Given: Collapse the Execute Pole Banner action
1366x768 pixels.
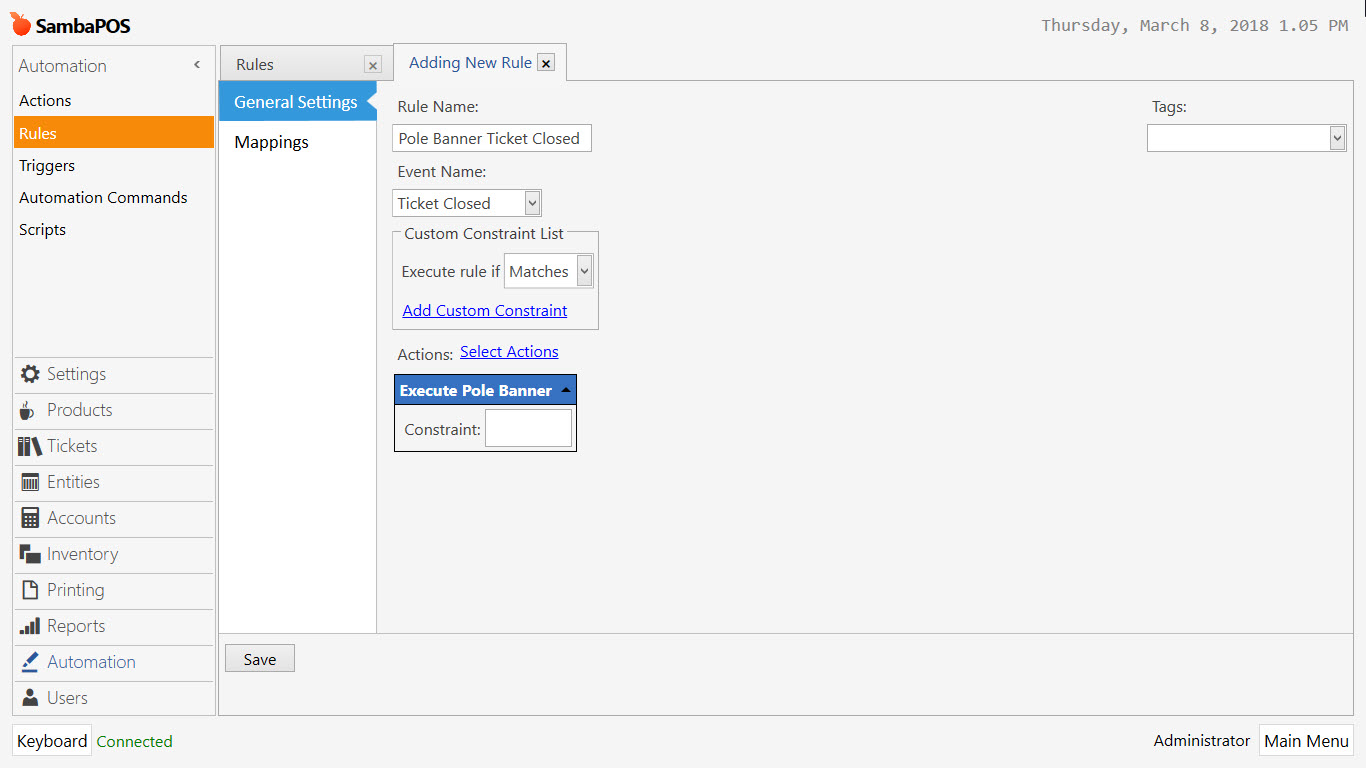Looking at the screenshot, I should 565,390.
